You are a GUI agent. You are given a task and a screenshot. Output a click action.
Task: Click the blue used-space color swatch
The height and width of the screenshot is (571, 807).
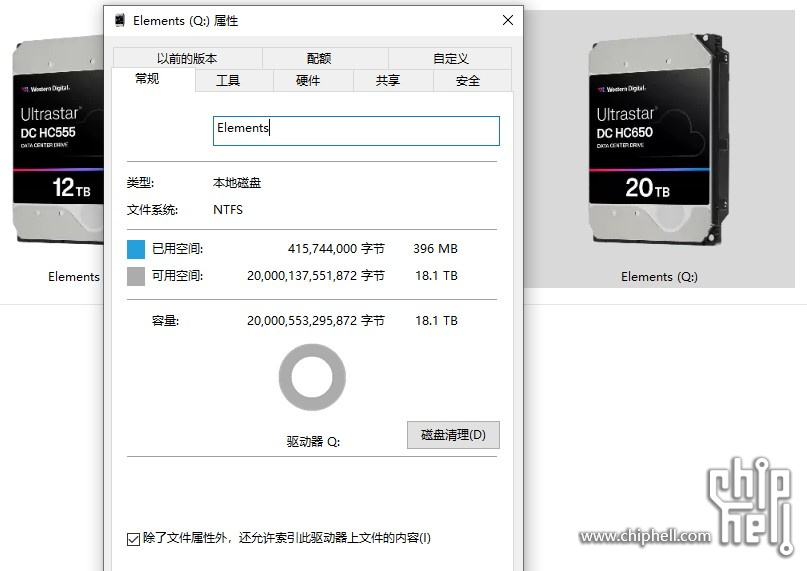[x=136, y=249]
